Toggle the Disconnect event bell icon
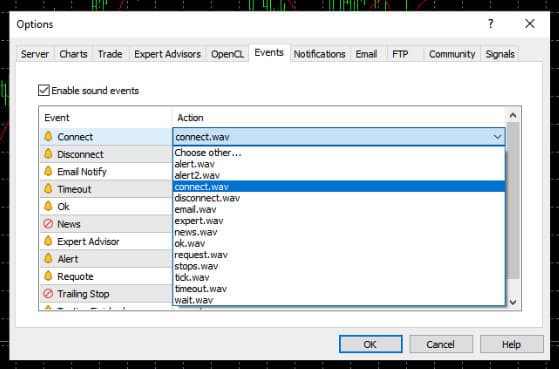The image size is (559, 369). click(48, 154)
